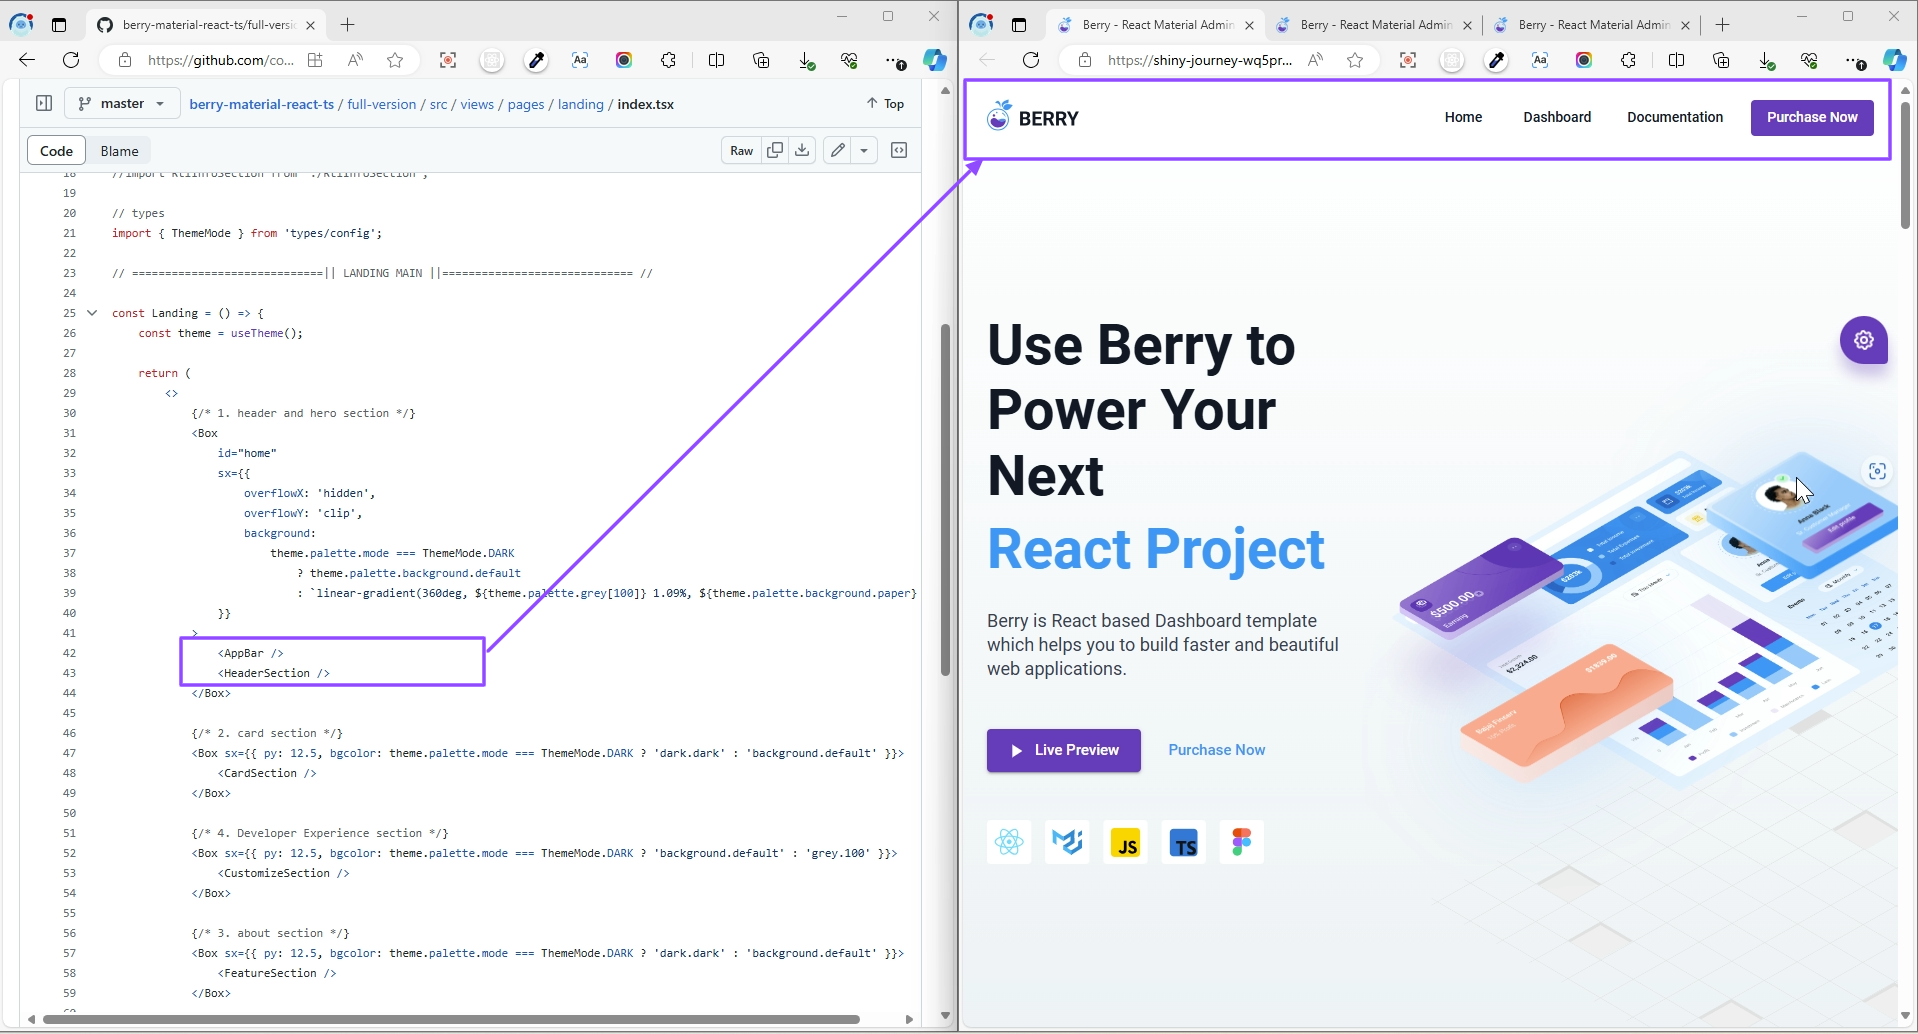Copy raw file contents icon

pyautogui.click(x=774, y=151)
